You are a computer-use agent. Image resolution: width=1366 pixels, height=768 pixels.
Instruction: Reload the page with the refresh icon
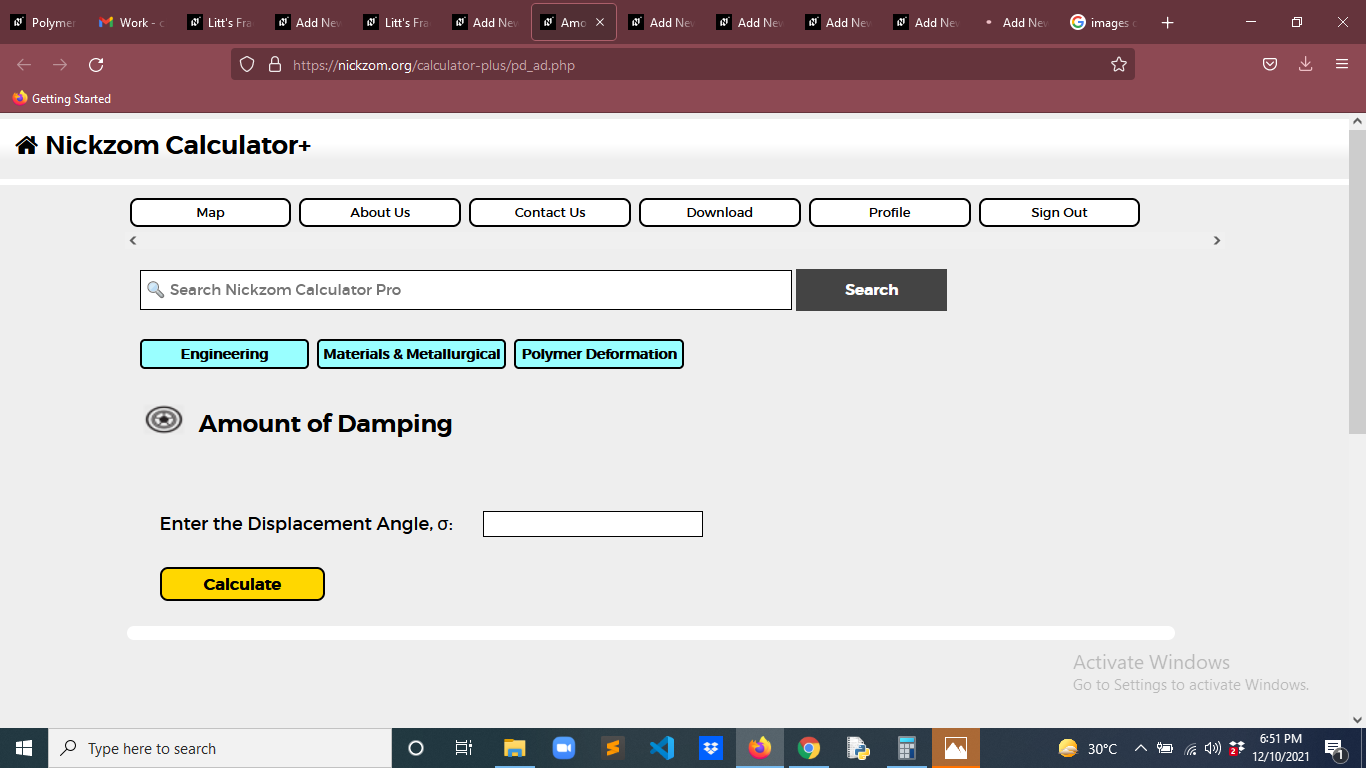(96, 65)
